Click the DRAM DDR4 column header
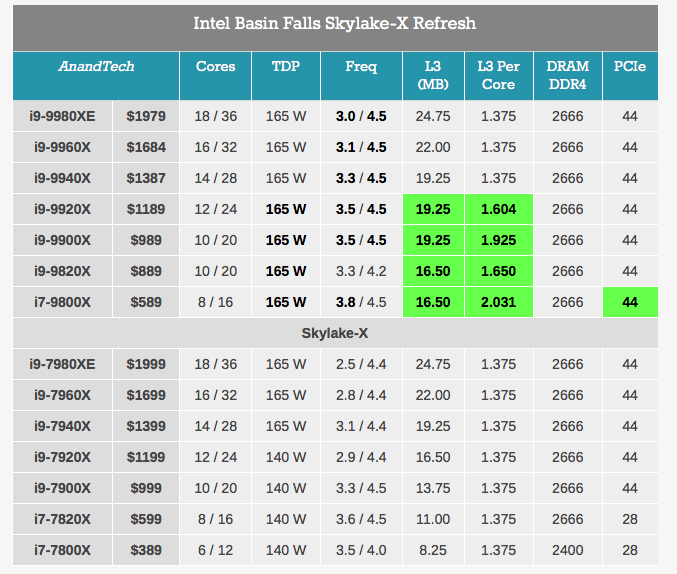The width and height of the screenshot is (677, 574). point(568,76)
